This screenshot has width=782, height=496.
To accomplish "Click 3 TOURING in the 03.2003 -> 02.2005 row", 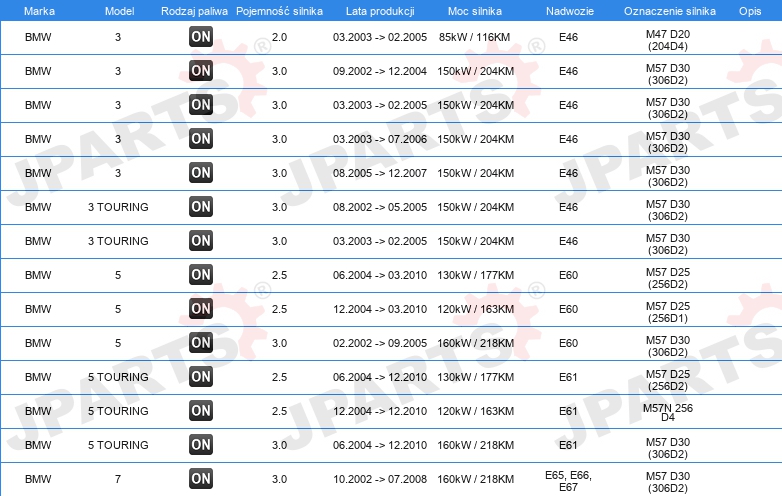I will 118,241.
